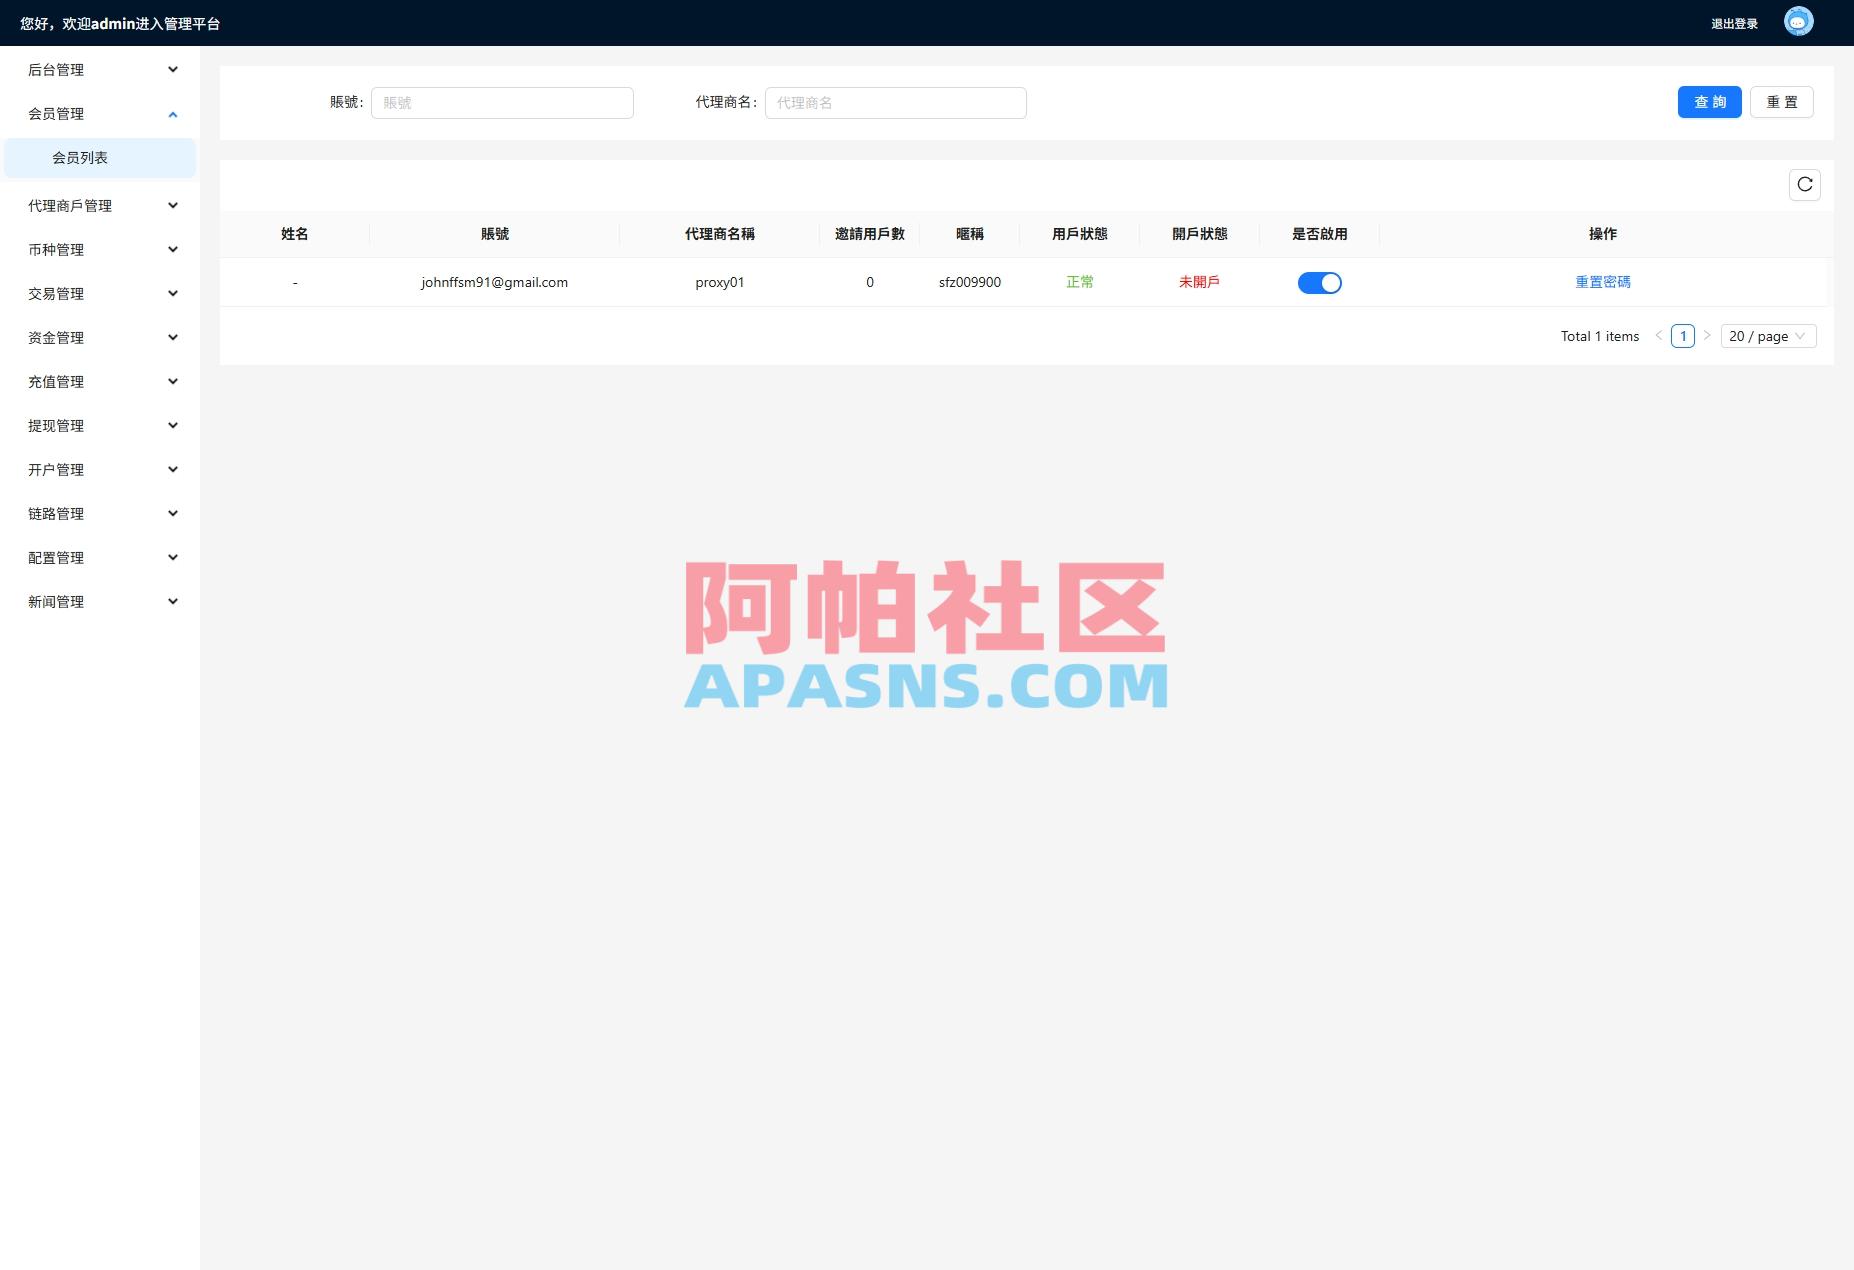Image resolution: width=1854 pixels, height=1270 pixels.
Task: Click the dropdown arrow on 20 / page selector
Action: (x=1801, y=336)
